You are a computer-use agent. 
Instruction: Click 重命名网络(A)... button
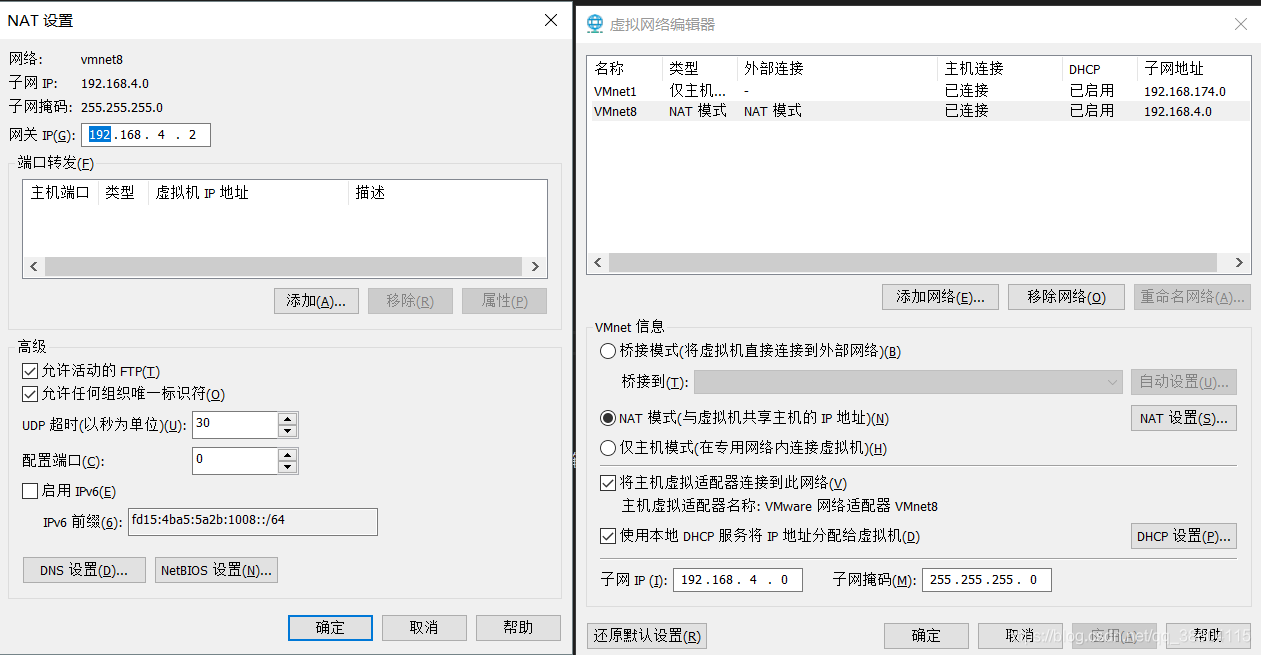click(1192, 297)
